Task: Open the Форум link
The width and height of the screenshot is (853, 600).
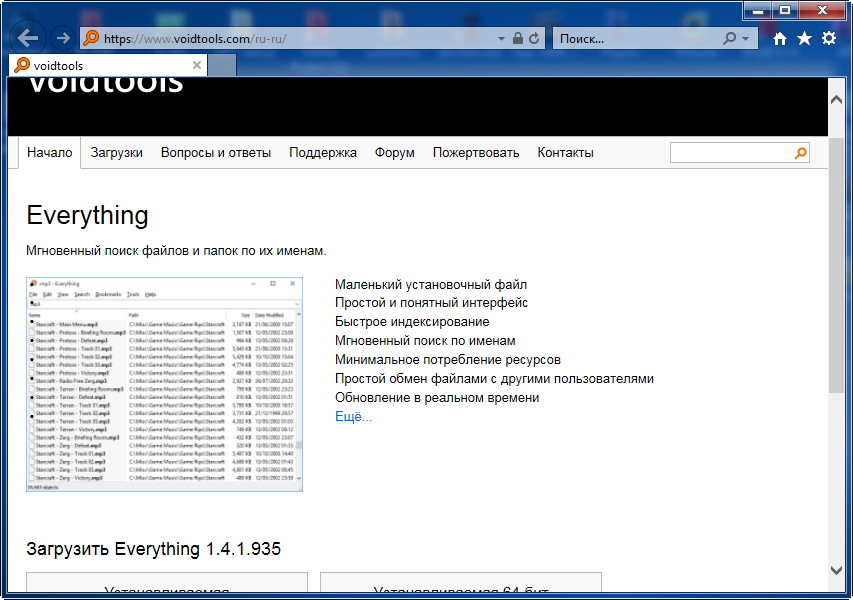Action: pyautogui.click(x=394, y=153)
